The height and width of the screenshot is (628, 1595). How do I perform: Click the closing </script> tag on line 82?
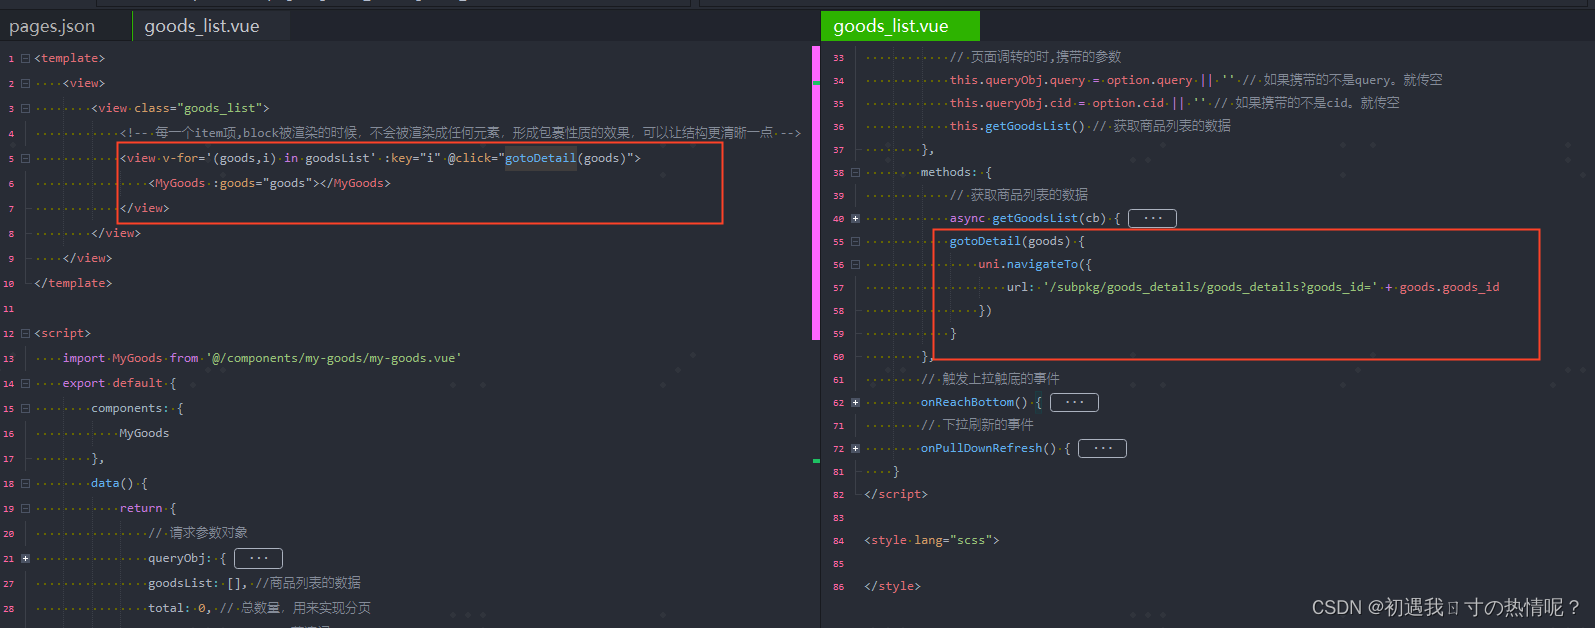tap(896, 494)
